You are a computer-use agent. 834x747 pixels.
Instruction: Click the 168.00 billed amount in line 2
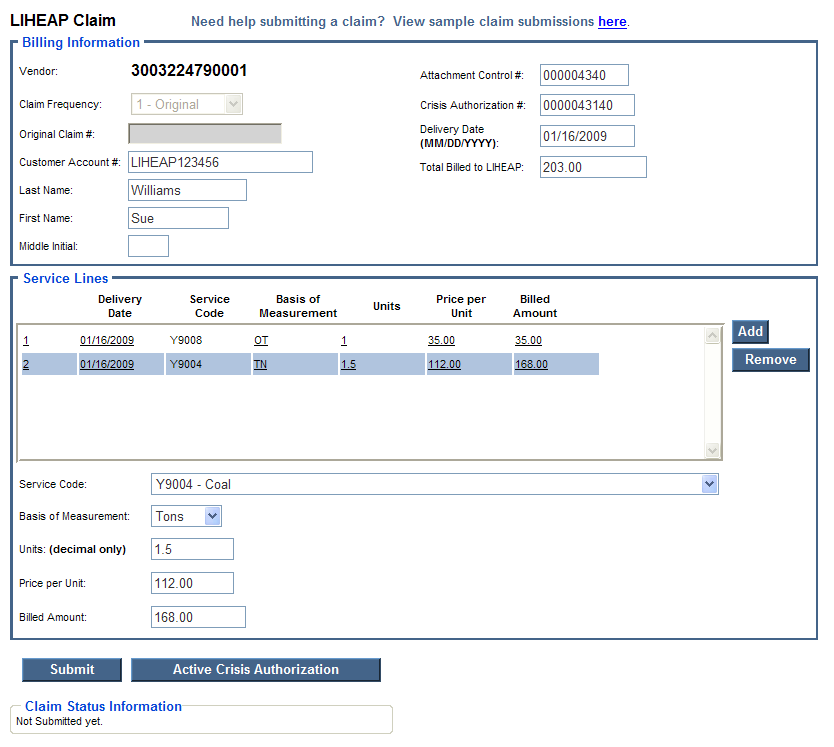coord(531,365)
